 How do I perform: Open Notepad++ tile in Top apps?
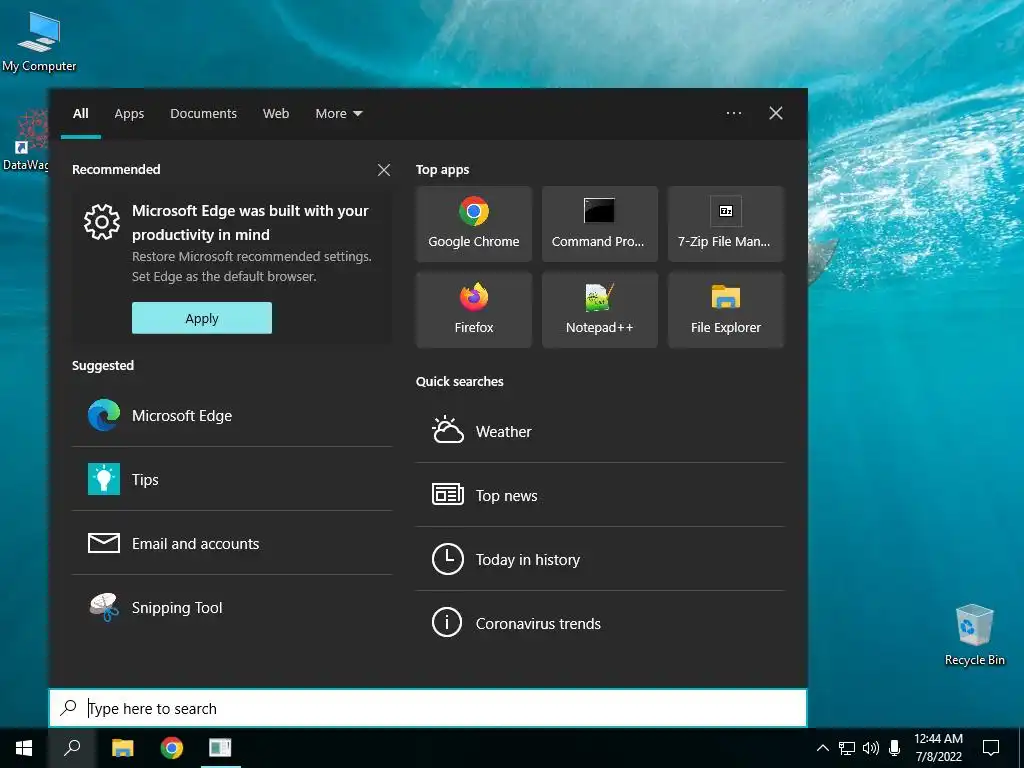click(x=600, y=310)
